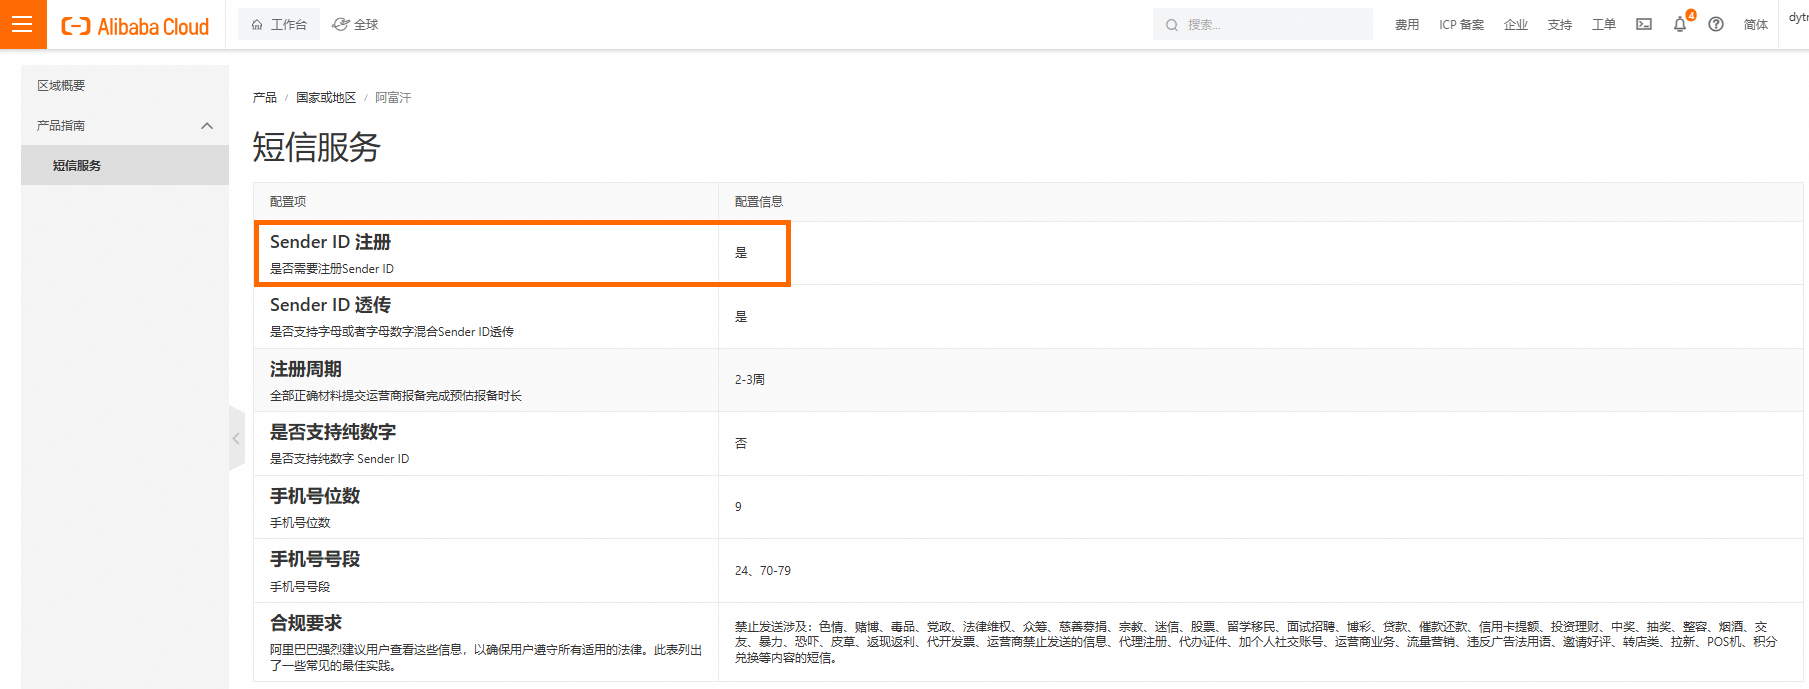
Task: Focus the 搜索 search input field
Action: (1262, 24)
